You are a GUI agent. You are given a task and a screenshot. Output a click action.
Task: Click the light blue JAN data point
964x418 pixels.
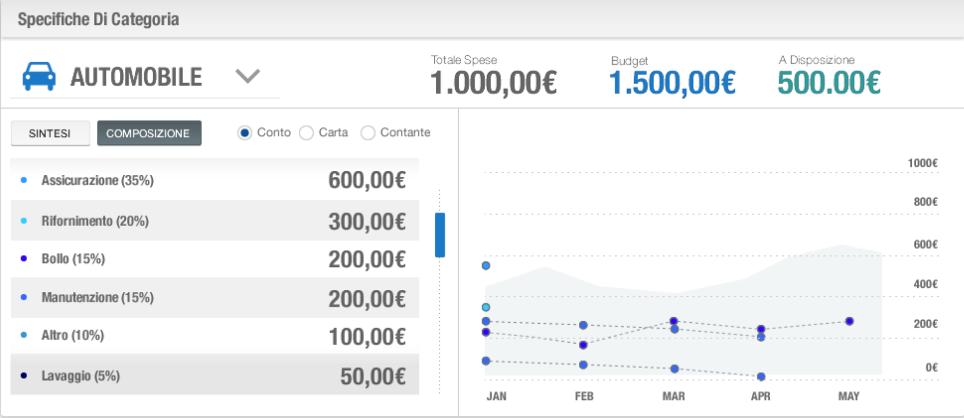(x=486, y=307)
